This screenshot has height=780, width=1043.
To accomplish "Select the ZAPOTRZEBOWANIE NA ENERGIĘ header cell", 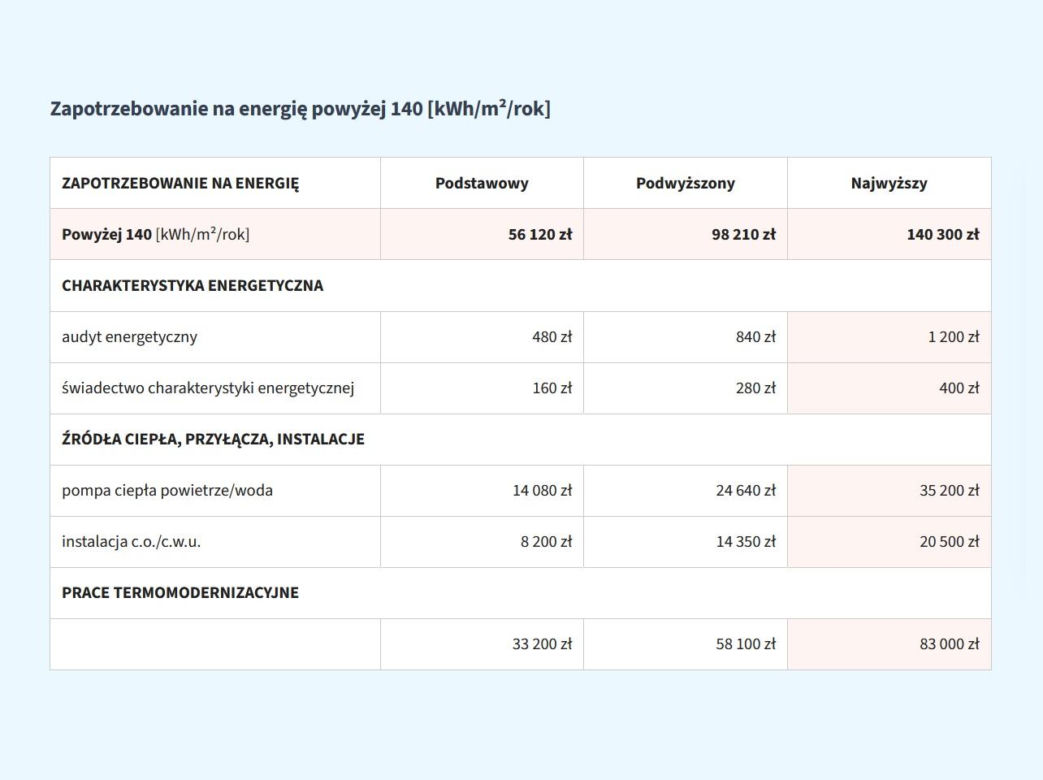I will click(x=215, y=183).
